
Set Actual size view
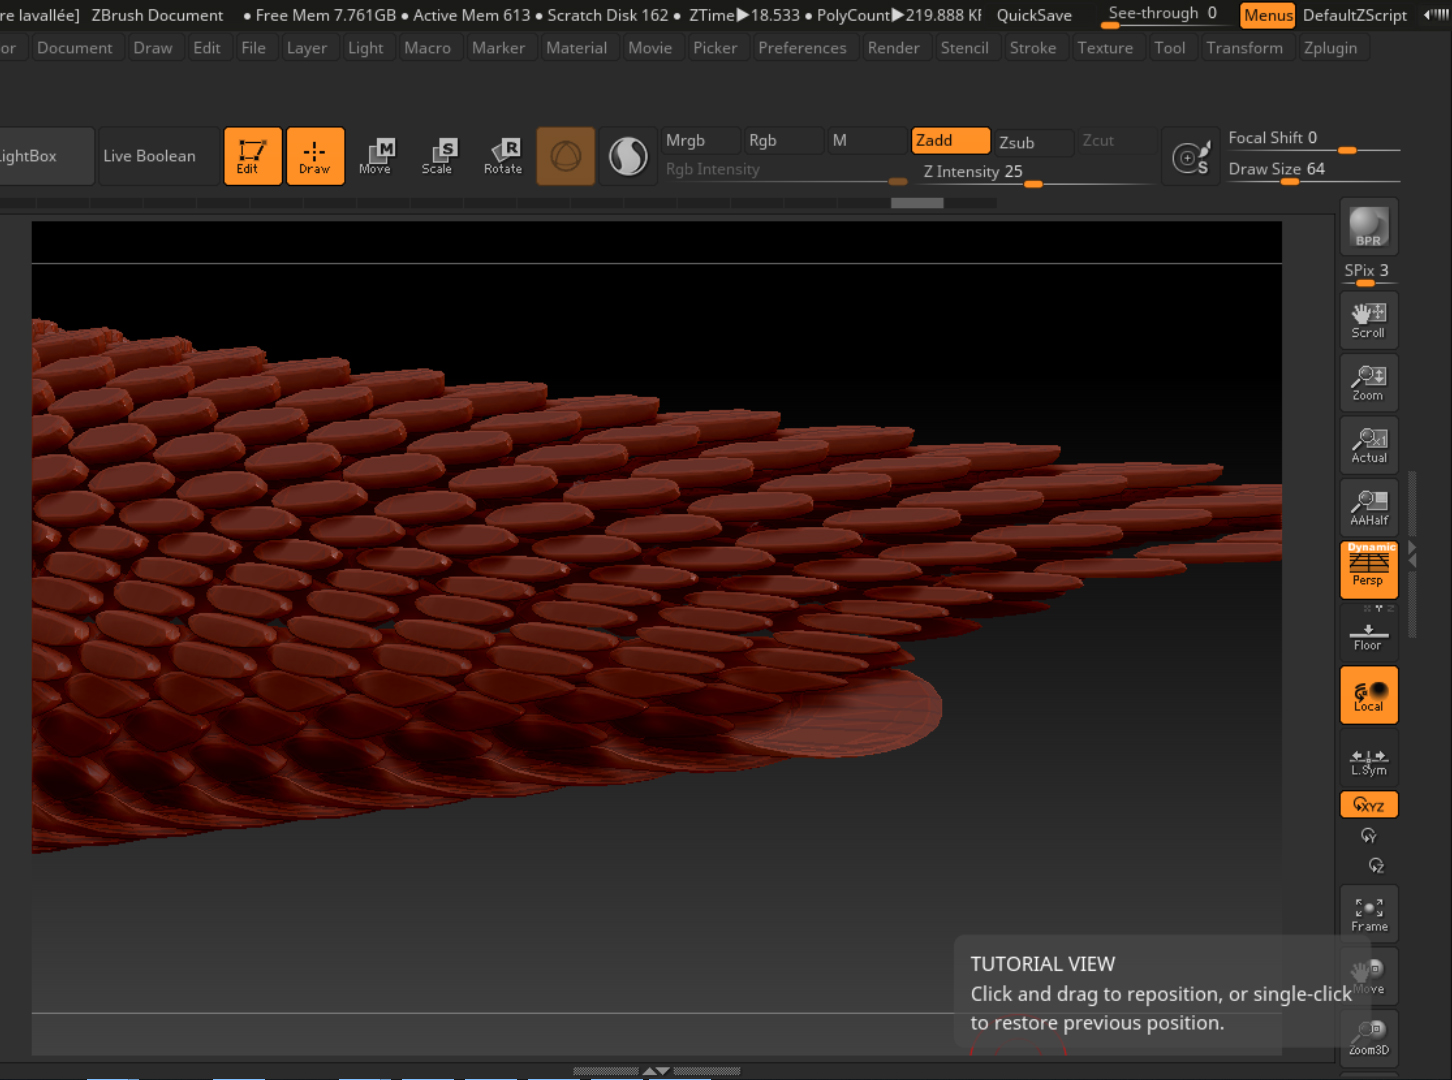1369,445
